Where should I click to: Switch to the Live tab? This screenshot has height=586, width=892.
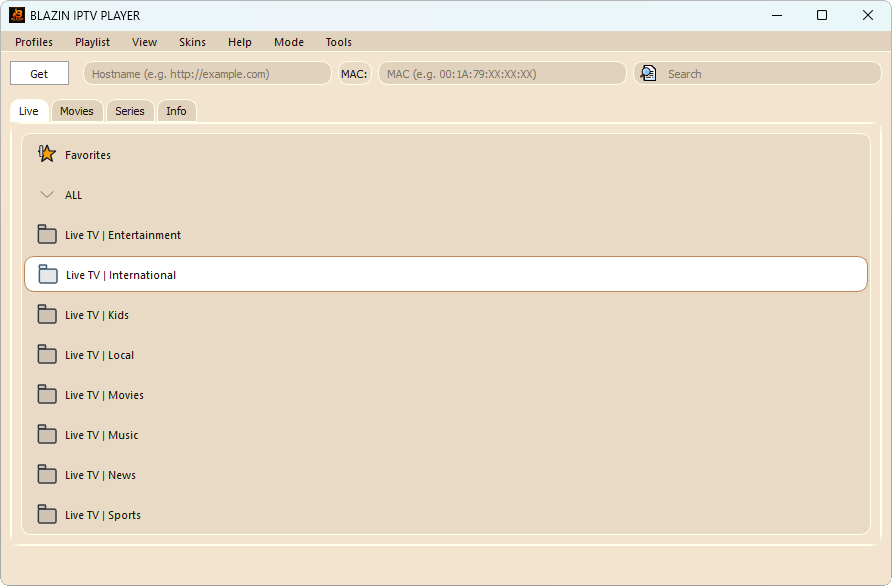[x=29, y=111]
